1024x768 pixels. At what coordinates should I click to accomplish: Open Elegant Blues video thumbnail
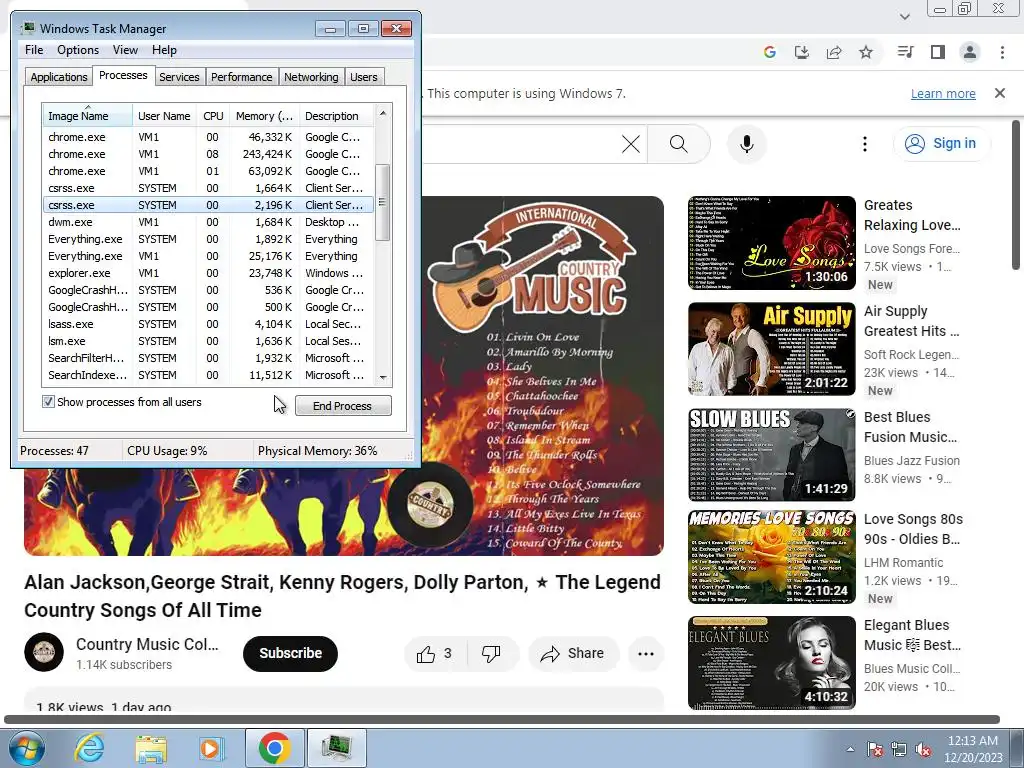[x=771, y=663]
